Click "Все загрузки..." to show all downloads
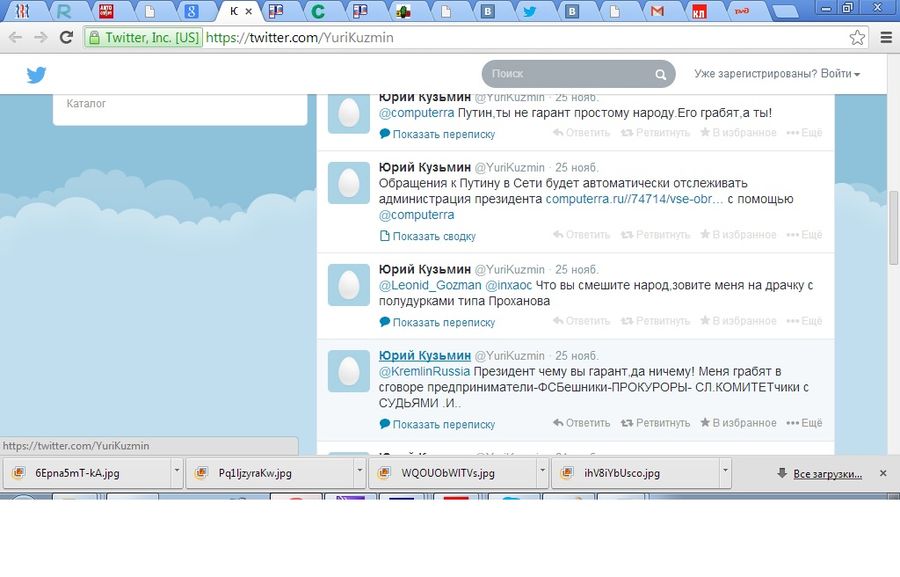 point(826,473)
